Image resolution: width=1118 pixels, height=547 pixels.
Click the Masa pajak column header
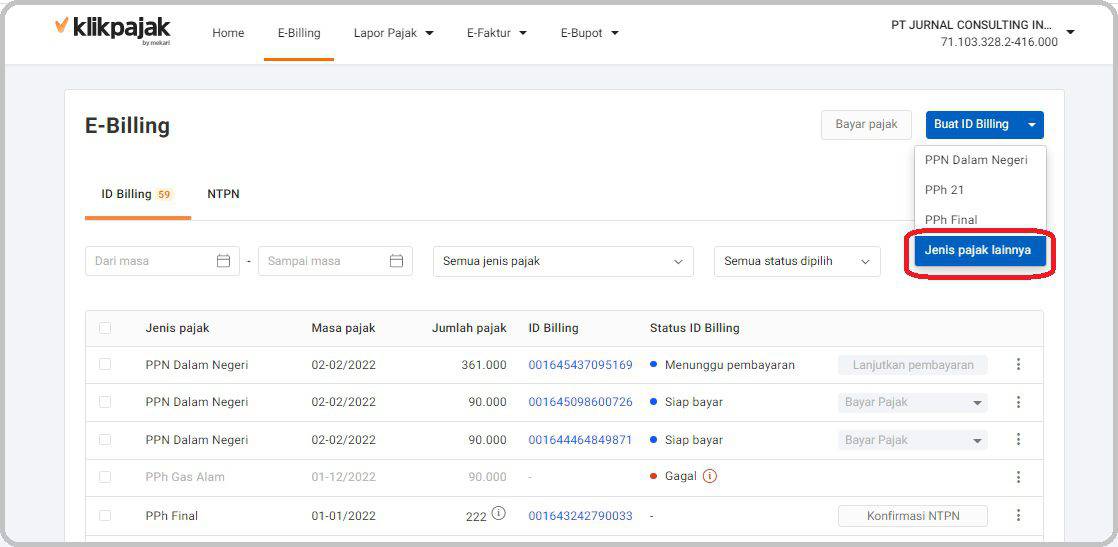[x=343, y=328]
